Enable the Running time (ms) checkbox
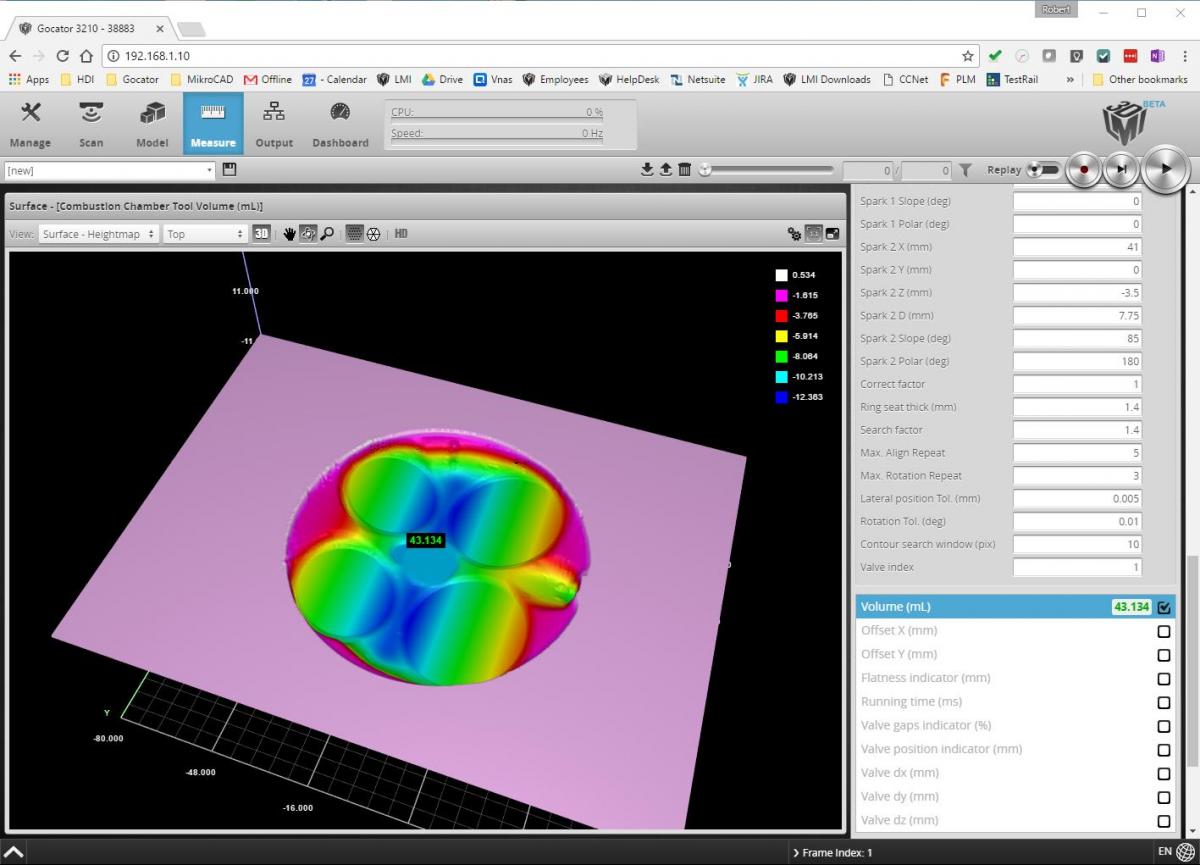1200x865 pixels. [x=1164, y=702]
